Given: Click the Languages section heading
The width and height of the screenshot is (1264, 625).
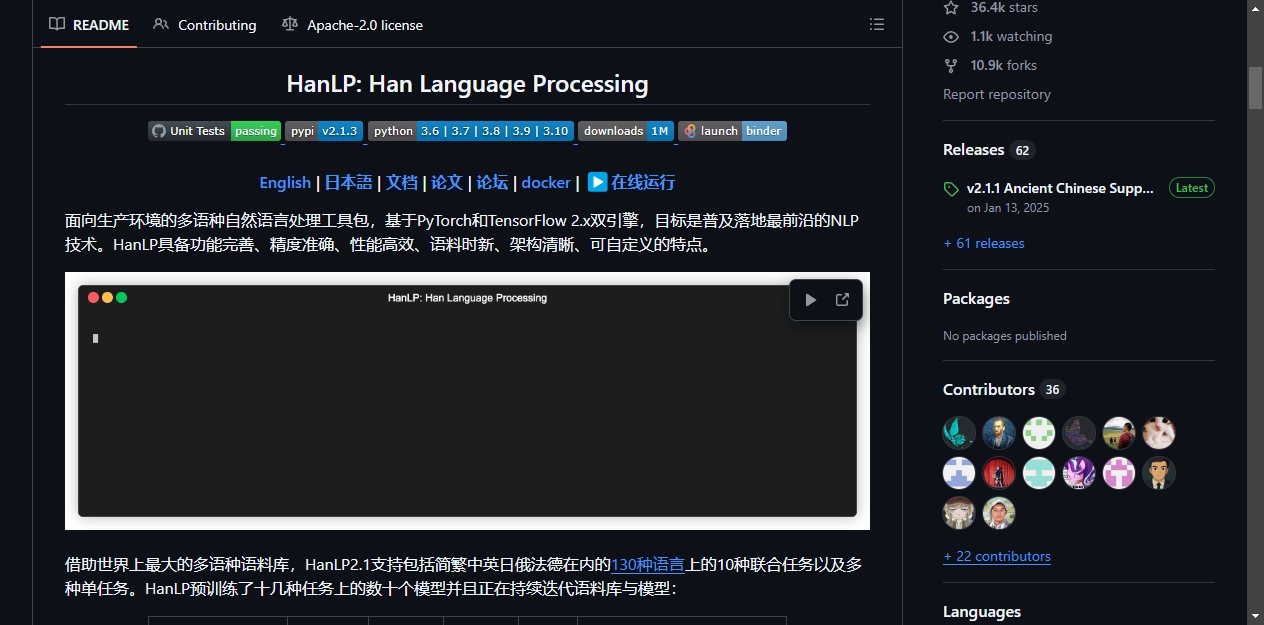Looking at the screenshot, I should pos(982,612).
